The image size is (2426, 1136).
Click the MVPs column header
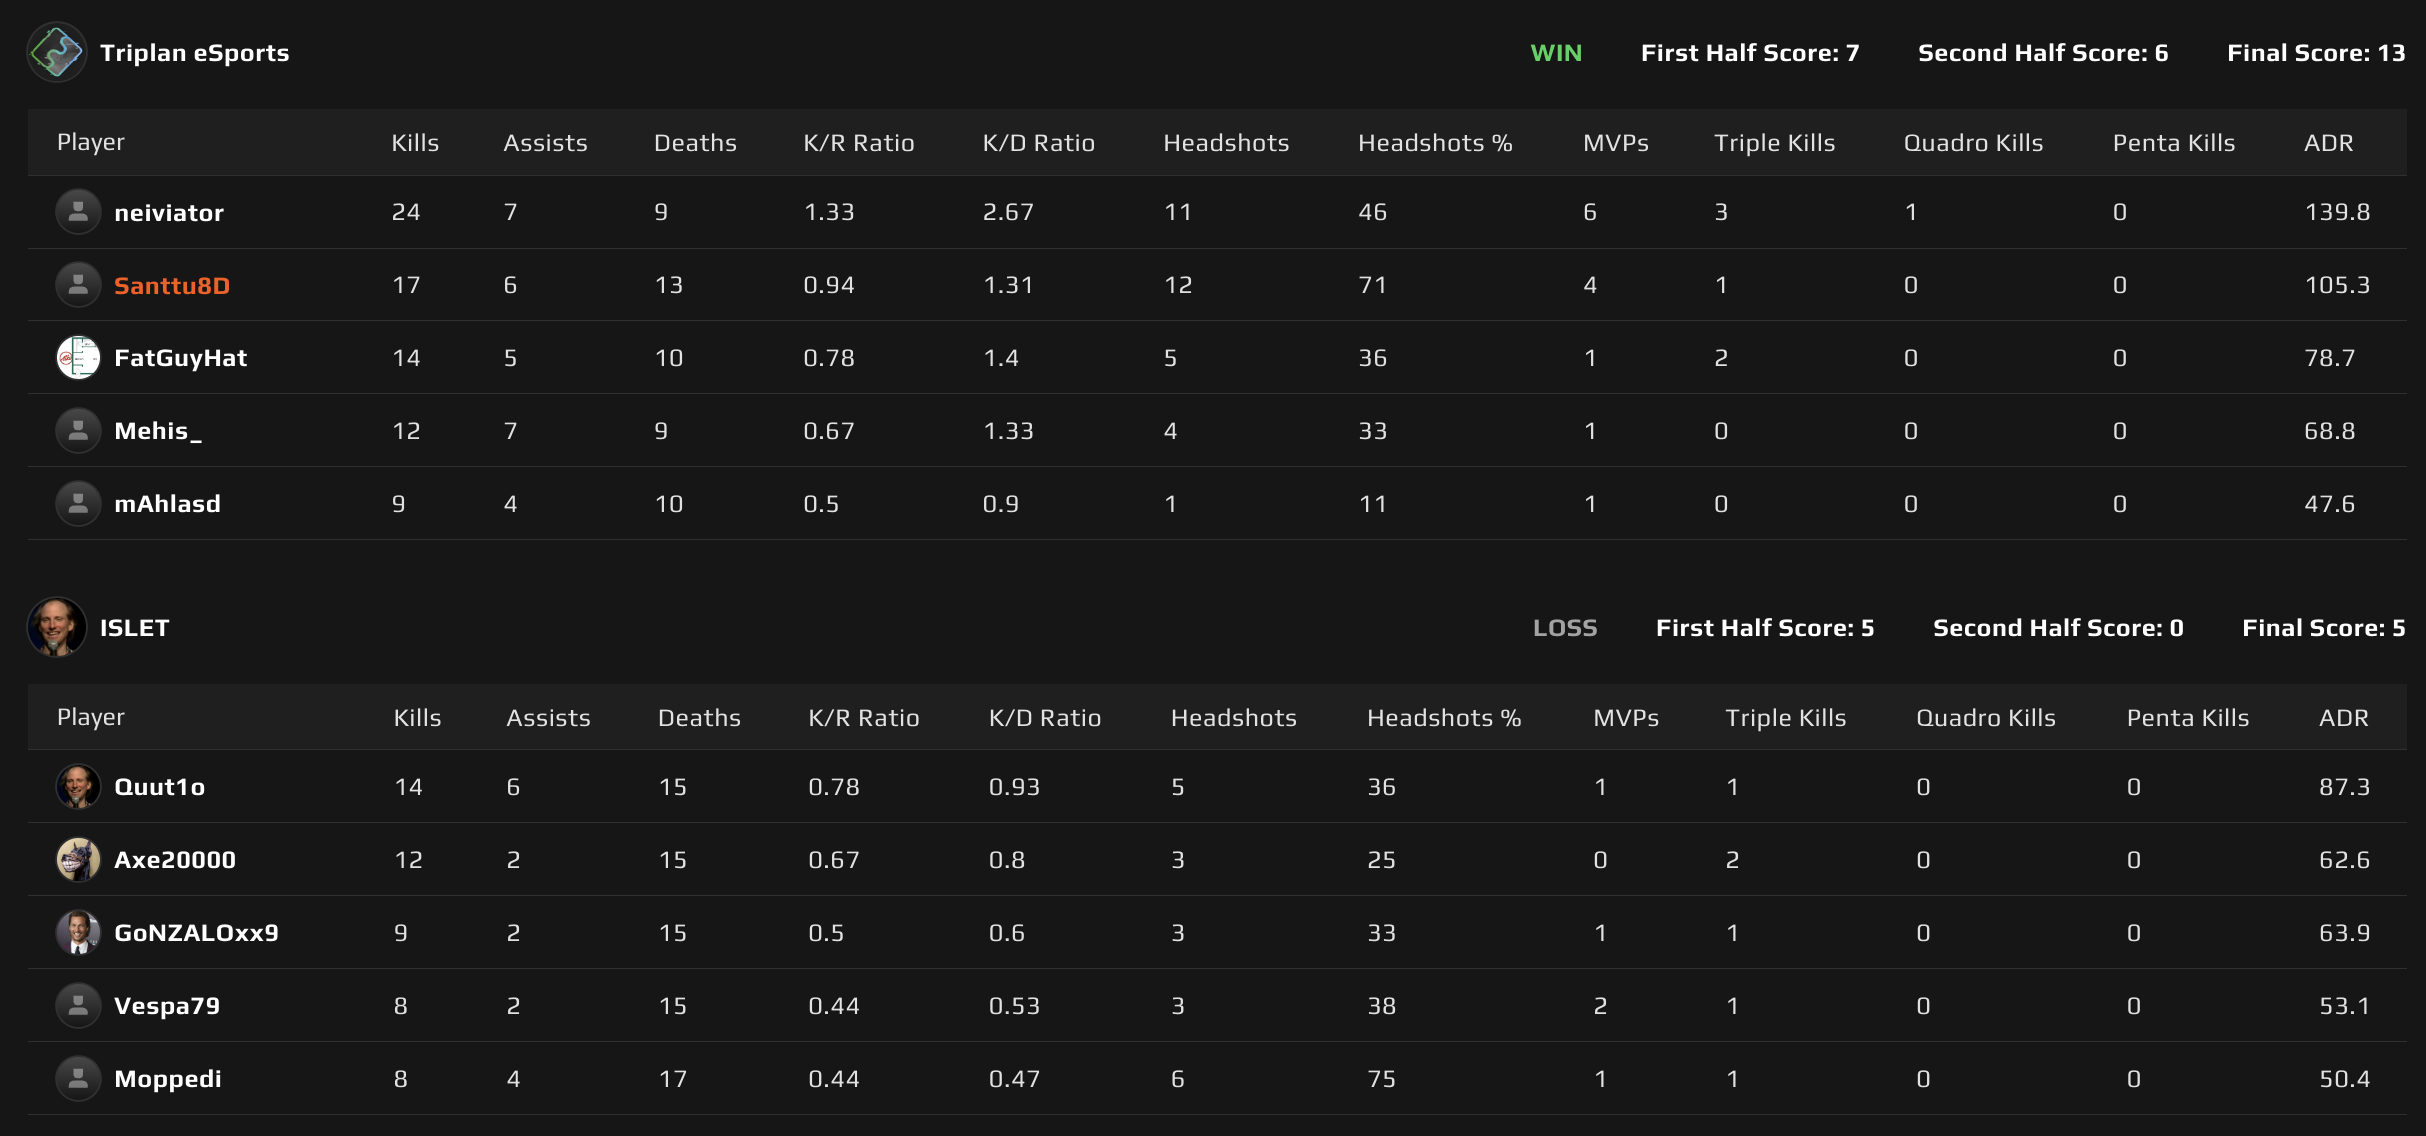click(1616, 142)
